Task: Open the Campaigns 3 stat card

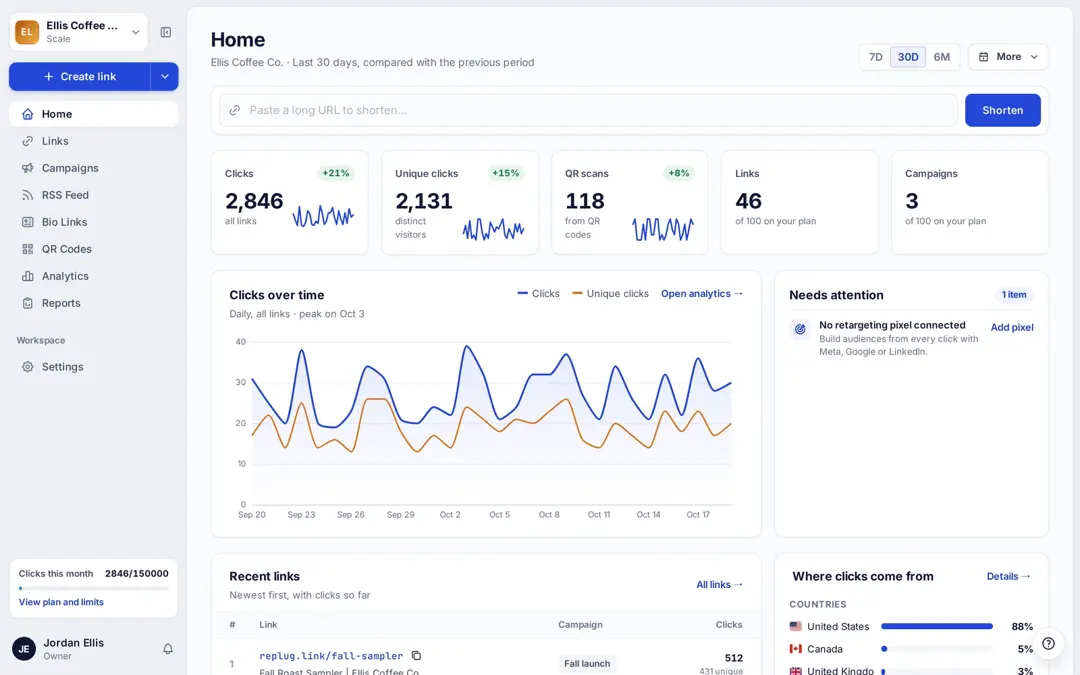Action: tap(970, 202)
